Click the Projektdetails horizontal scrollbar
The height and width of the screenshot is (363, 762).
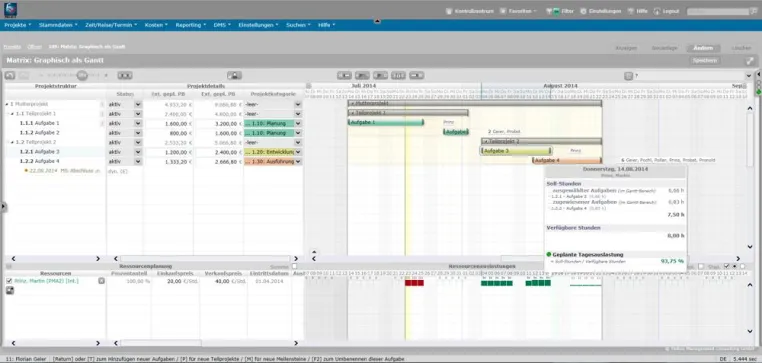pos(205,259)
